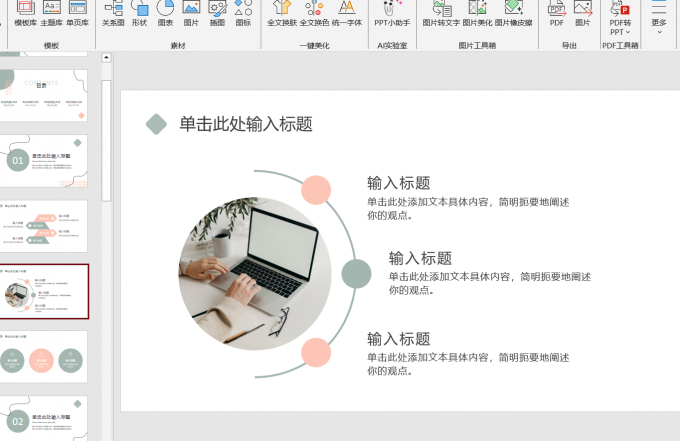Open the PDF转PPT dropdown
The height and width of the screenshot is (441, 680).
(x=620, y=18)
